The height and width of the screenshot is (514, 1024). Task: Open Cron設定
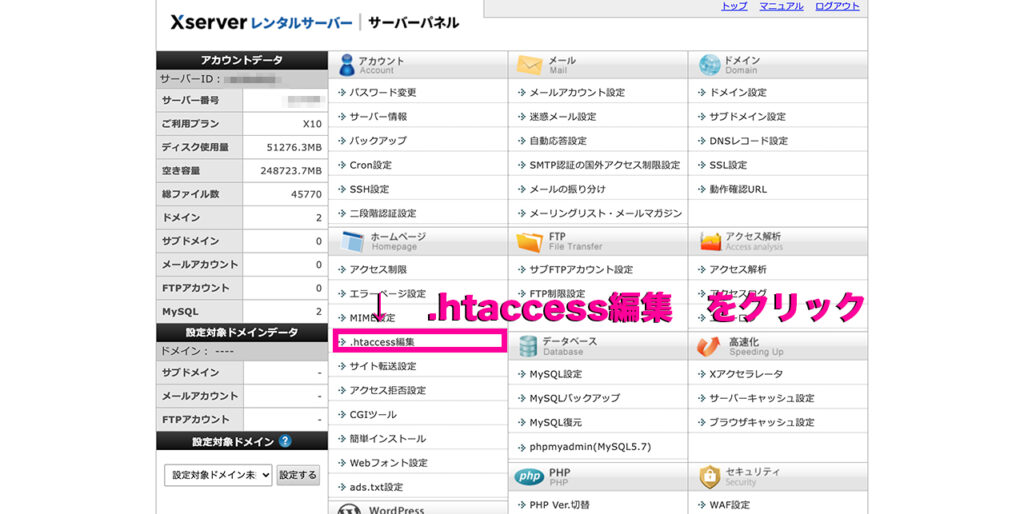point(370,165)
